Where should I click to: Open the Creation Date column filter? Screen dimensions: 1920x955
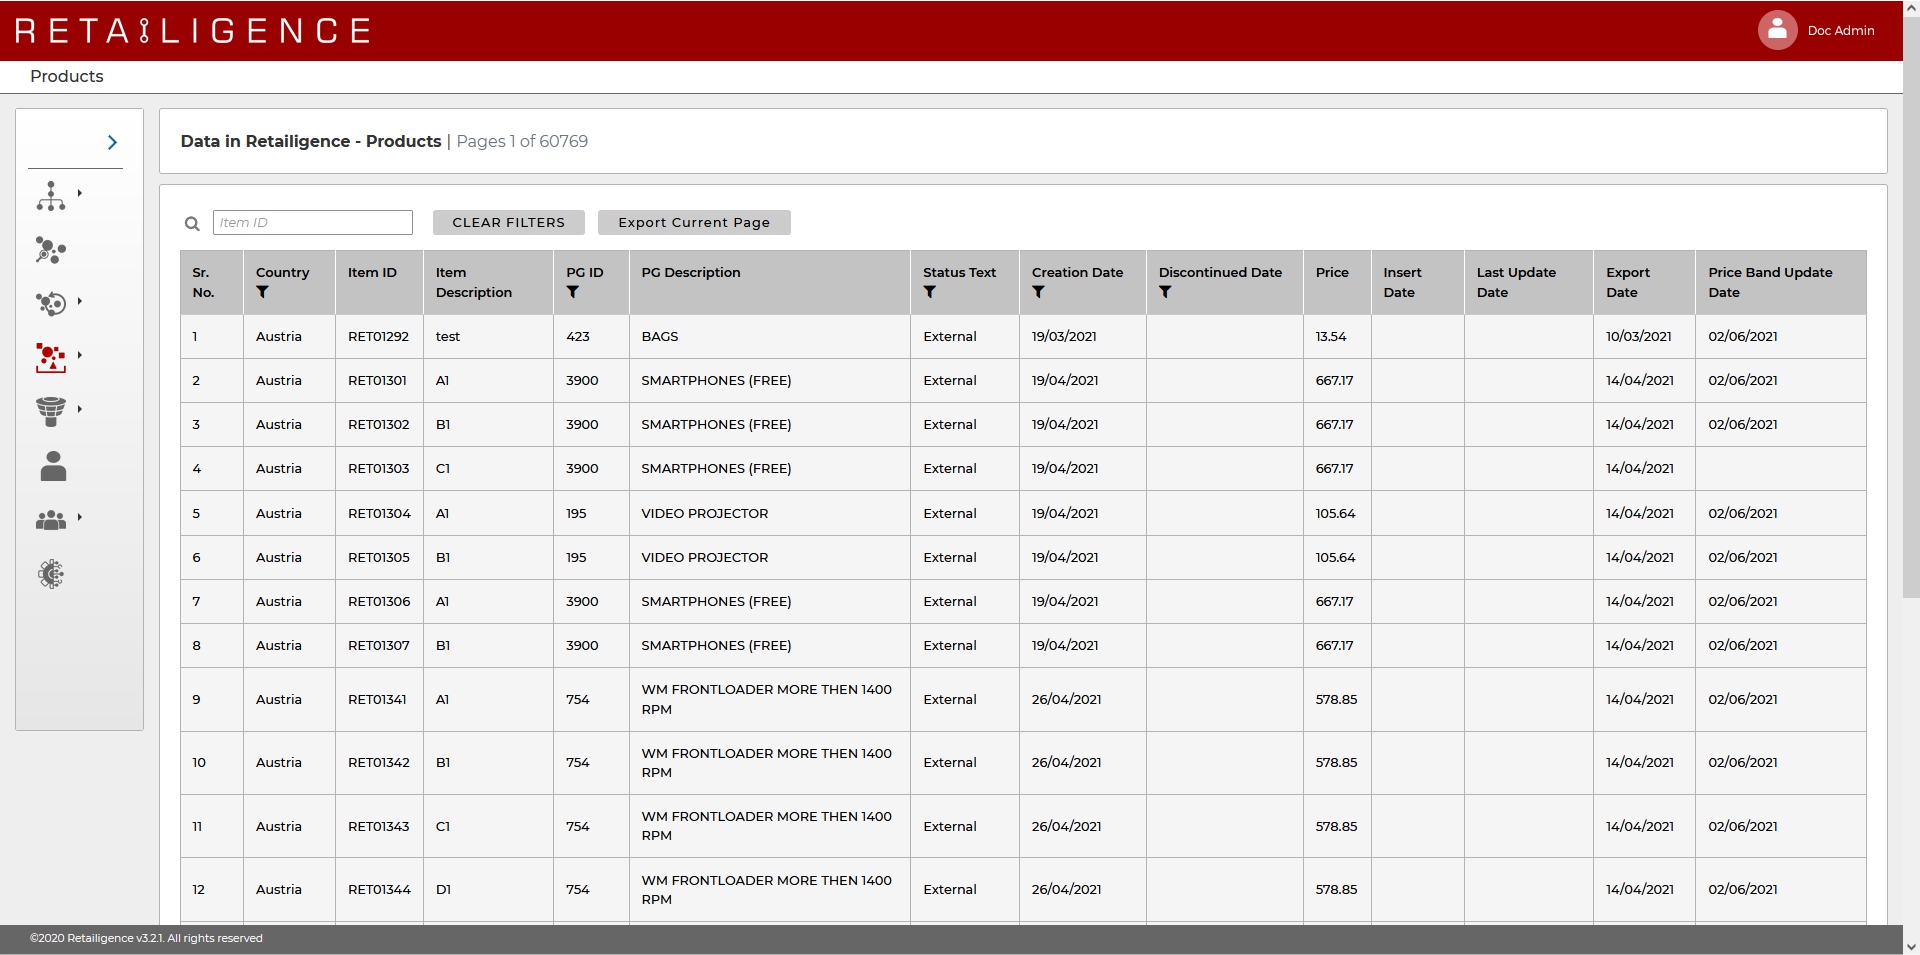[x=1038, y=293]
